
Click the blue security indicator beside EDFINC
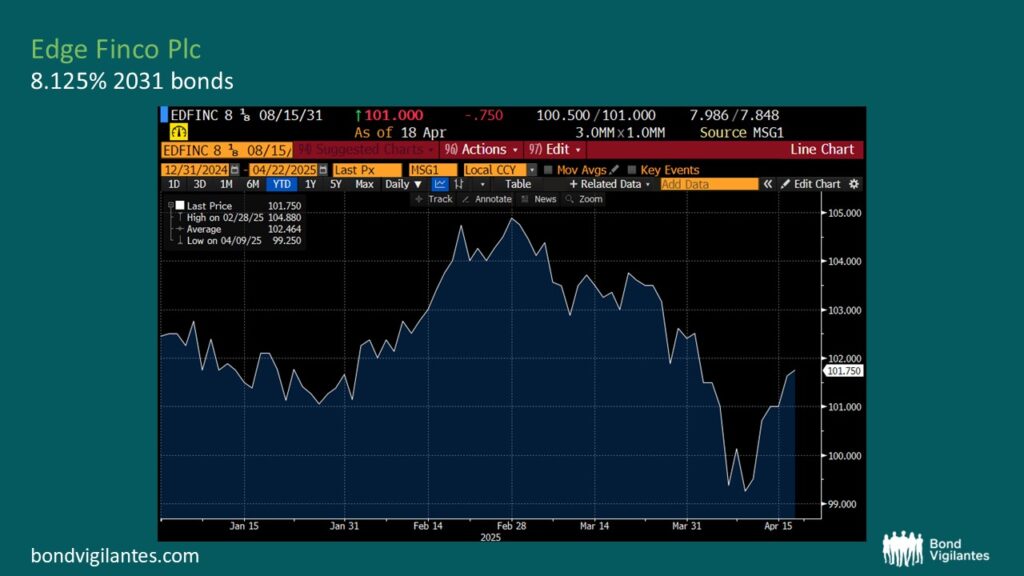point(164,115)
